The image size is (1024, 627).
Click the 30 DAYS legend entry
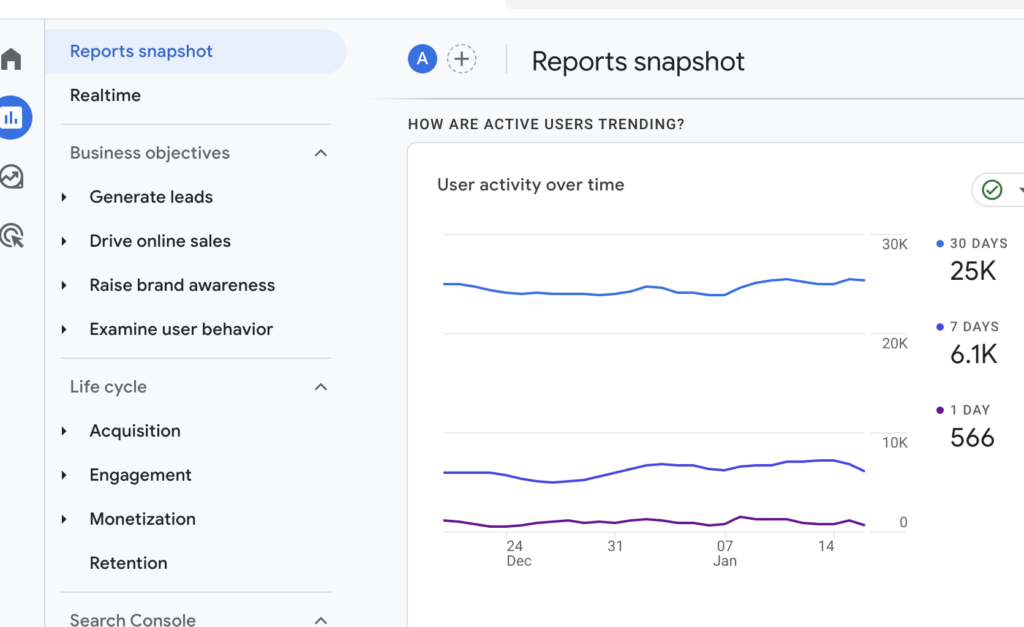click(x=972, y=244)
